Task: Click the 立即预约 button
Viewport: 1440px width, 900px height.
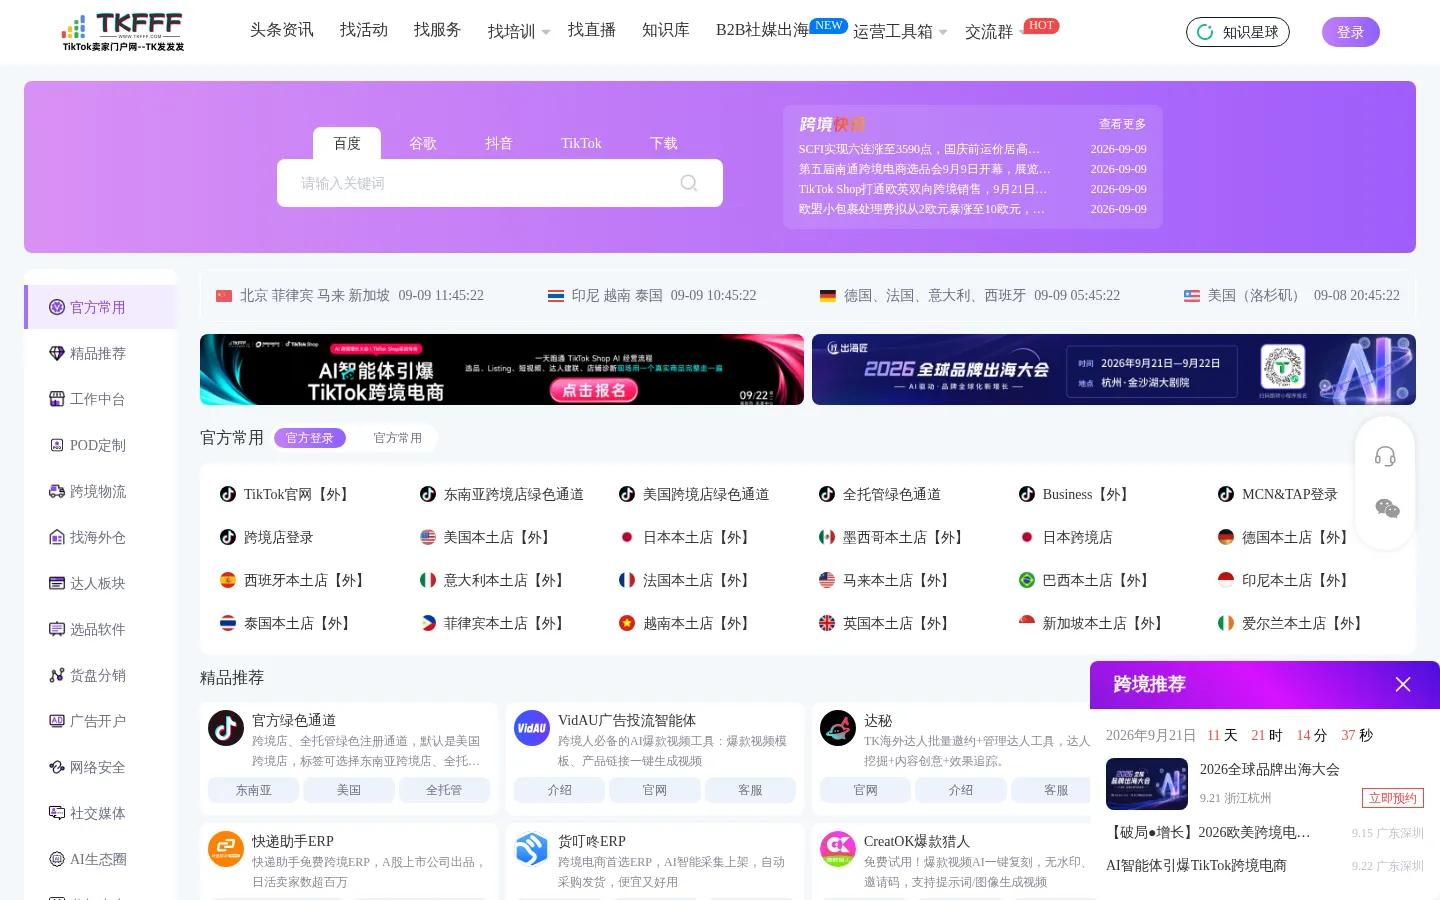Action: point(1393,798)
